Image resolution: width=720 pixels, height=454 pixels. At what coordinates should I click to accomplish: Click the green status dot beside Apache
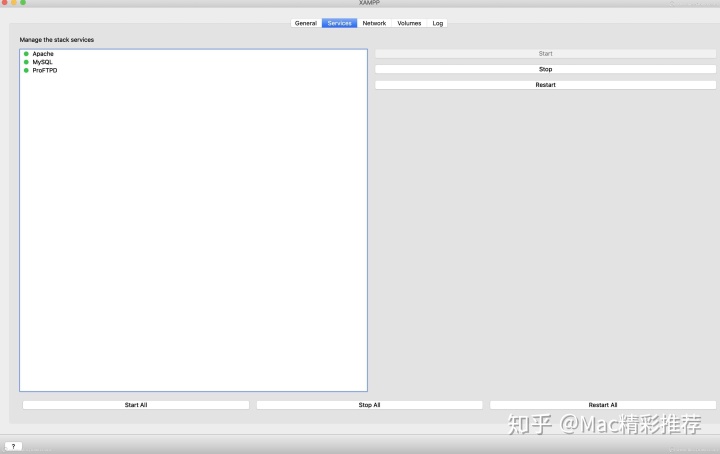click(26, 54)
